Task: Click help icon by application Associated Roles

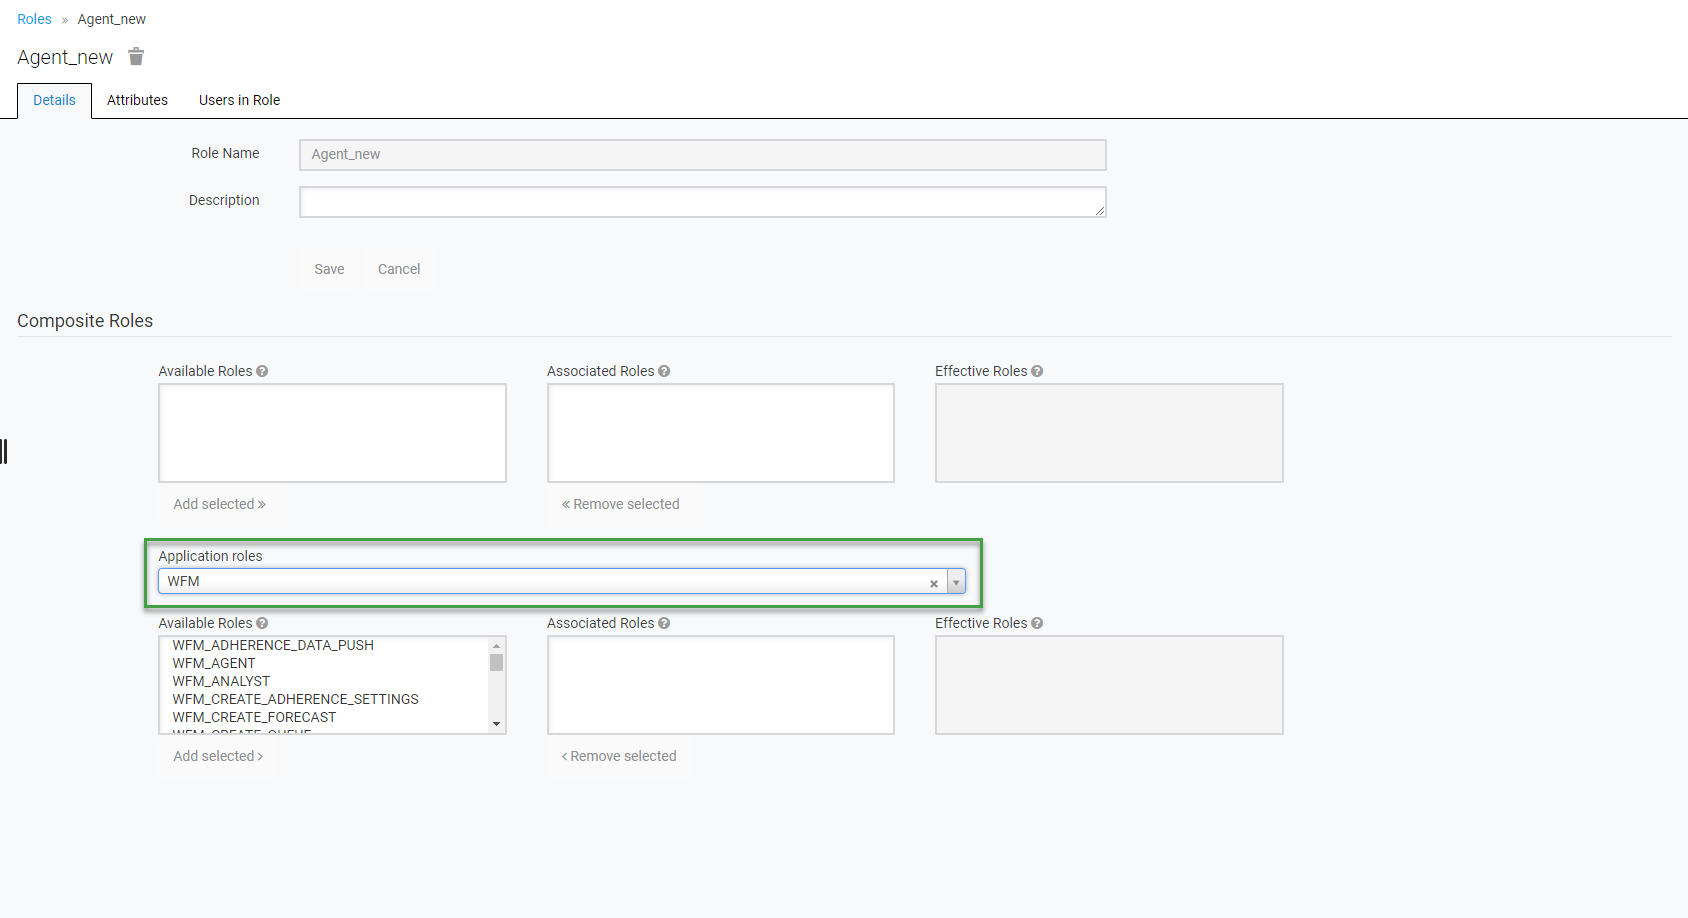Action: (664, 623)
